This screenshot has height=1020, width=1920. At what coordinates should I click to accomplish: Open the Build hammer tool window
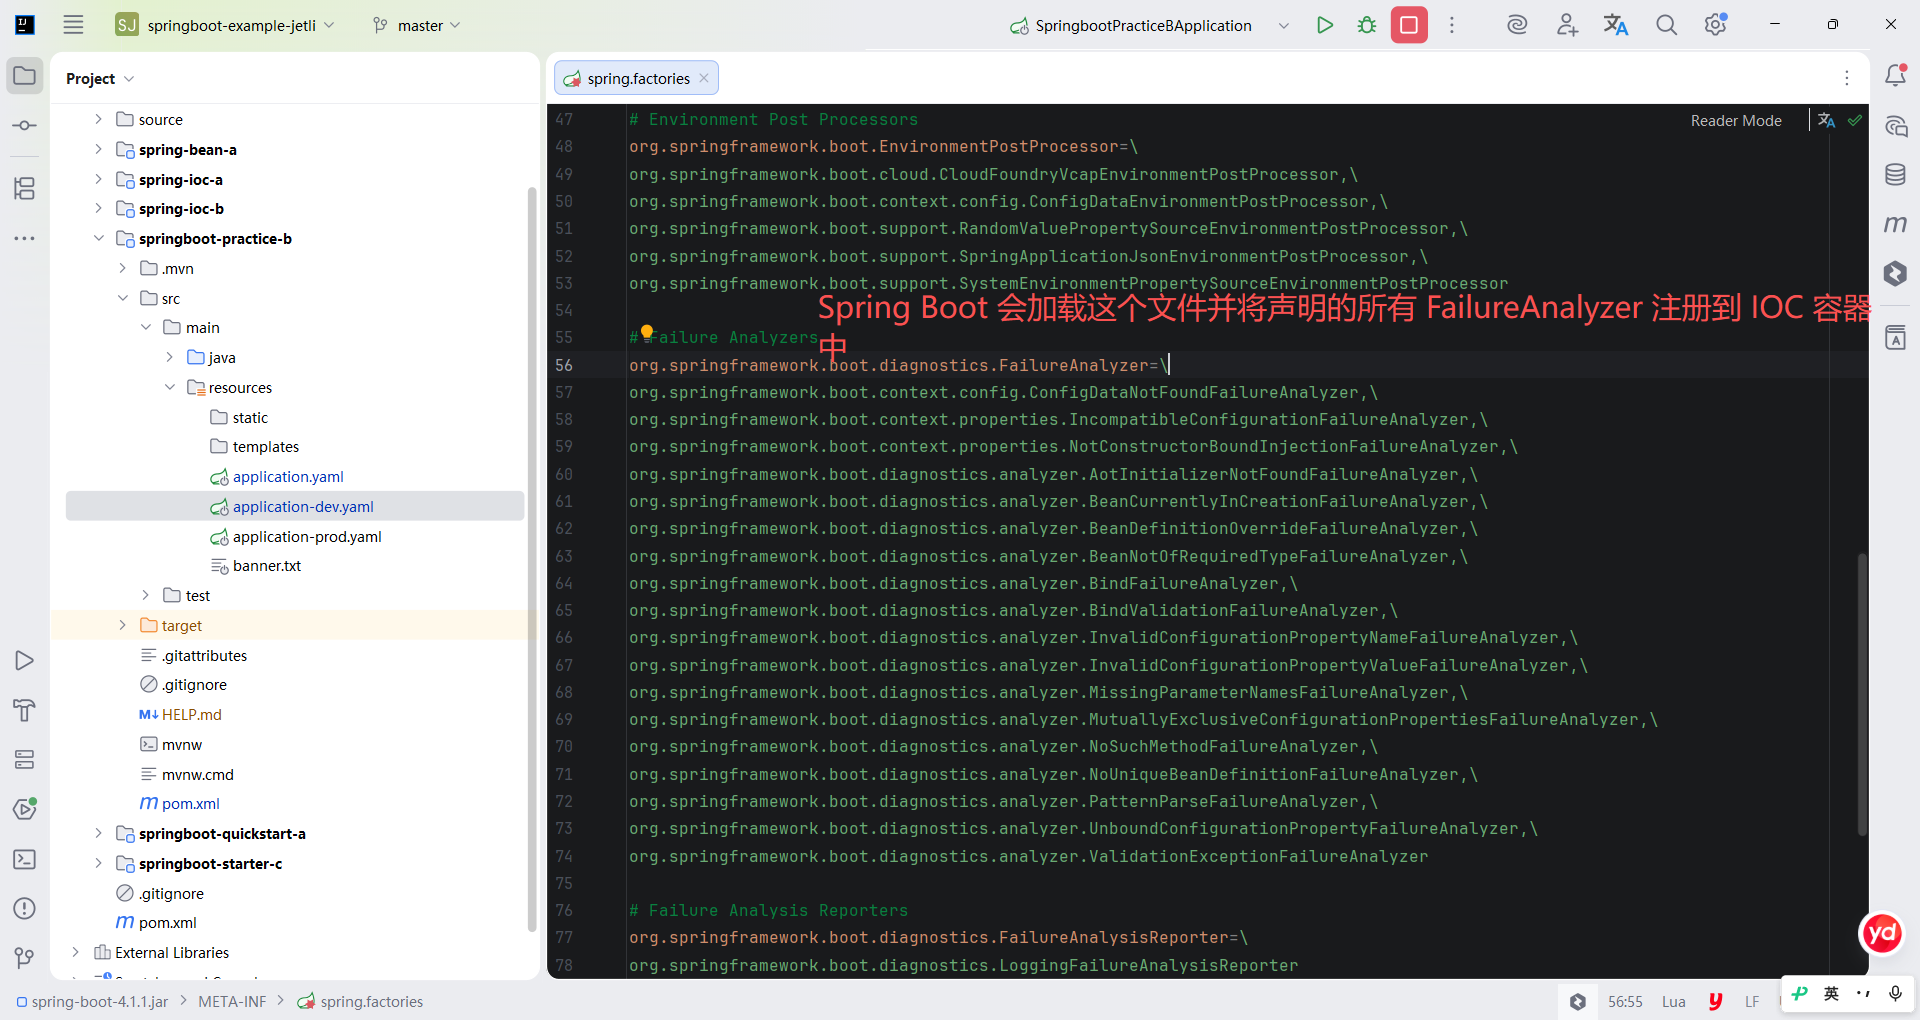25,710
